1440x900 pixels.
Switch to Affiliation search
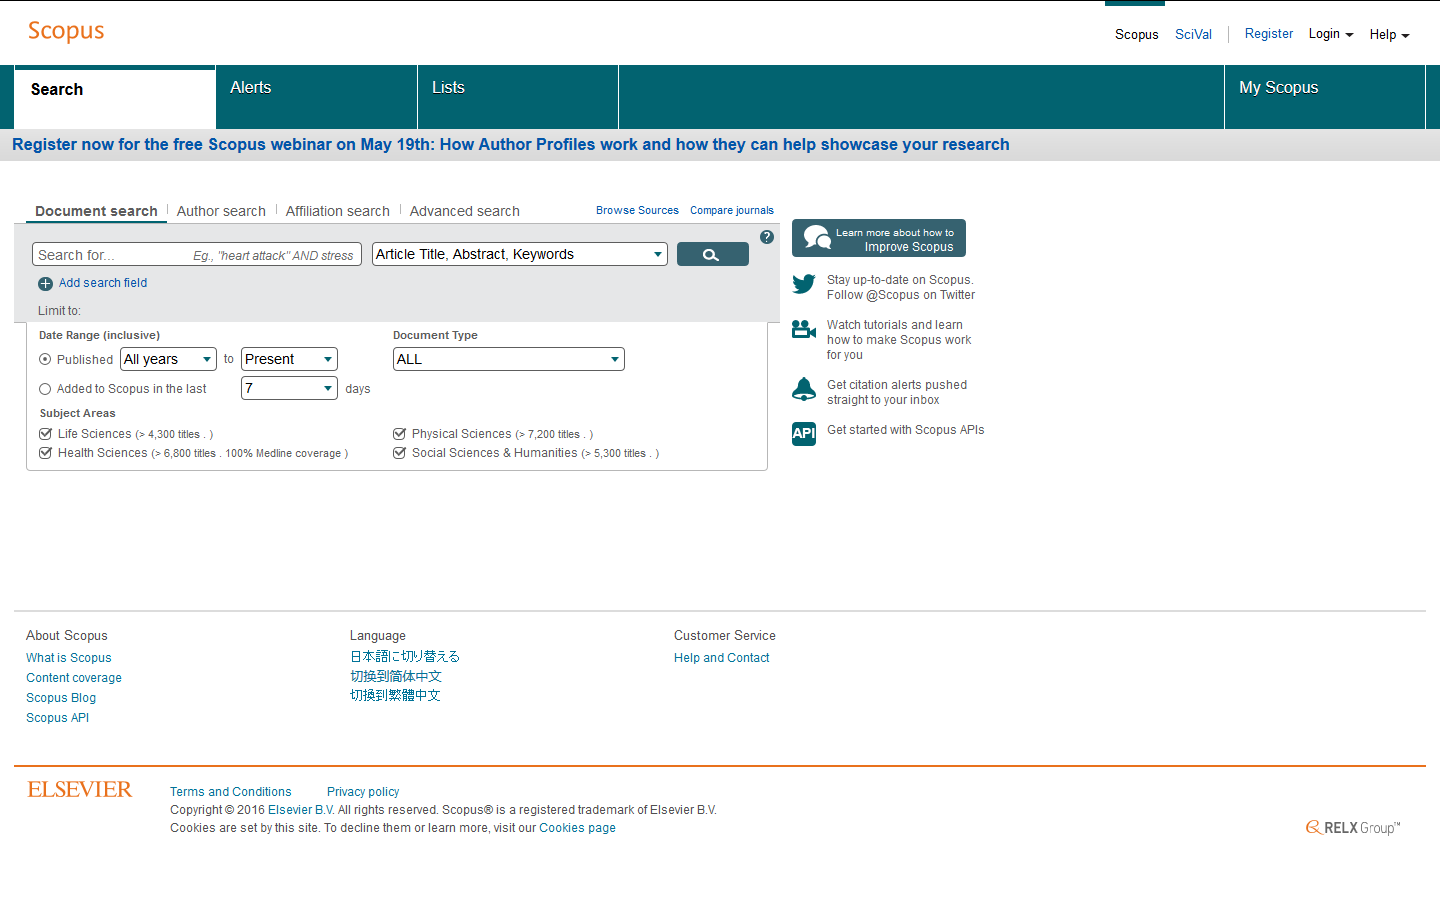(338, 211)
